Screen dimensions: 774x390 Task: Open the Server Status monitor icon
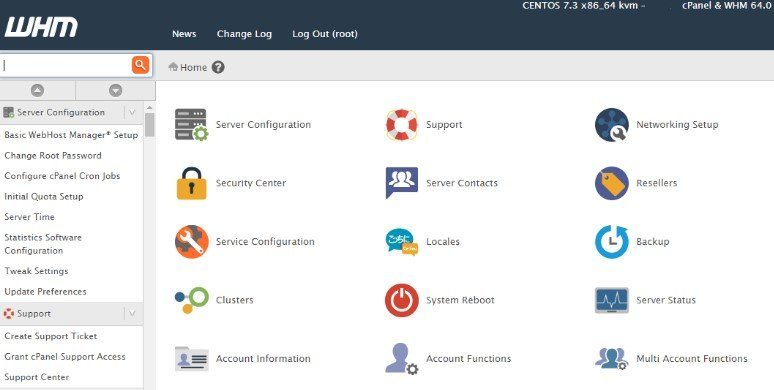[612, 300]
